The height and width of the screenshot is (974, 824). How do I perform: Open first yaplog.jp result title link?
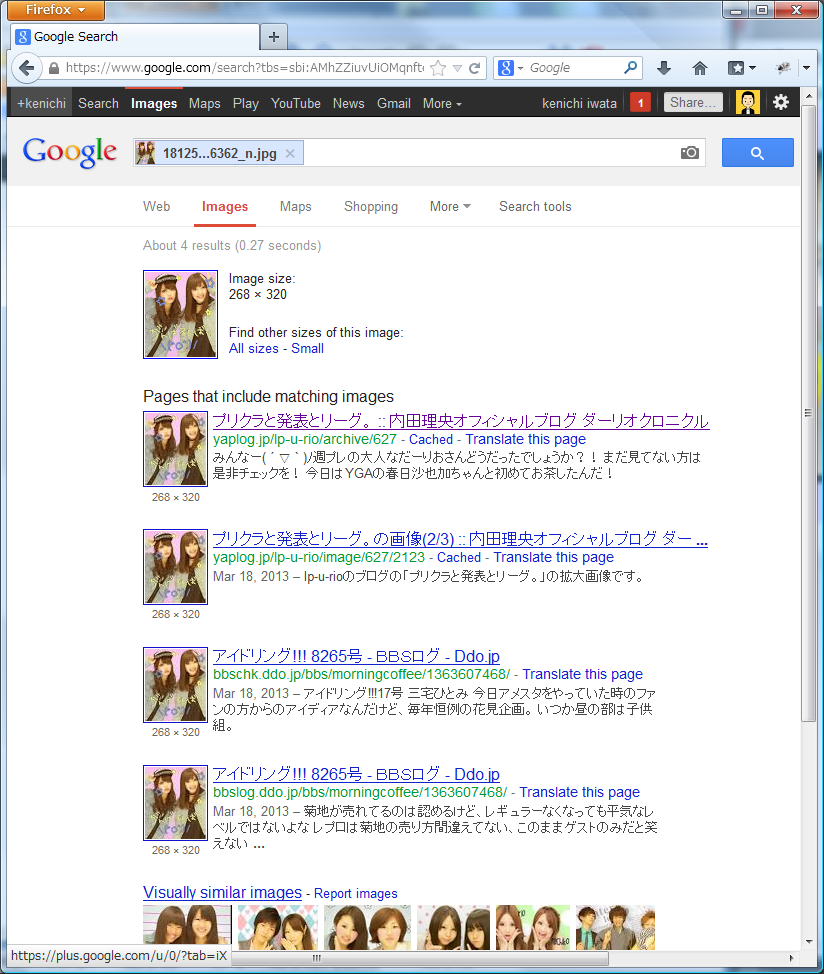461,421
